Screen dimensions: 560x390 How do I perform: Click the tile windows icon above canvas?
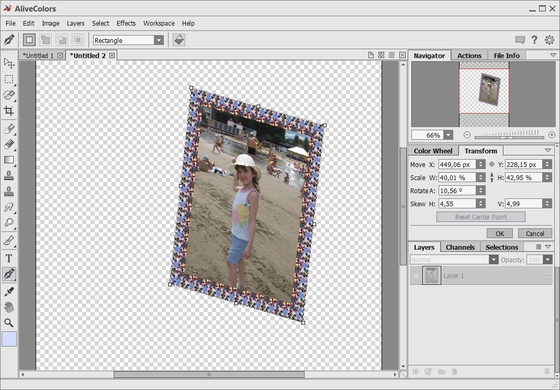tap(381, 55)
